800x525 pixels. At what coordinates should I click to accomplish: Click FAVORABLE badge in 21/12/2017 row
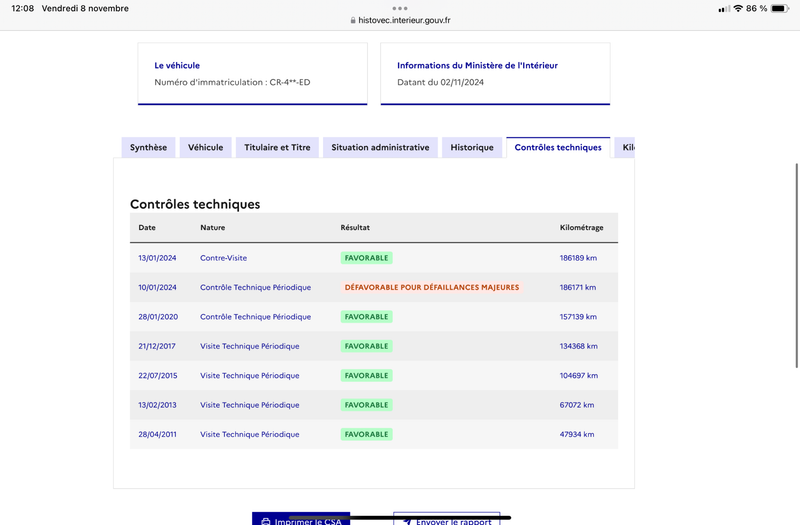(x=366, y=346)
